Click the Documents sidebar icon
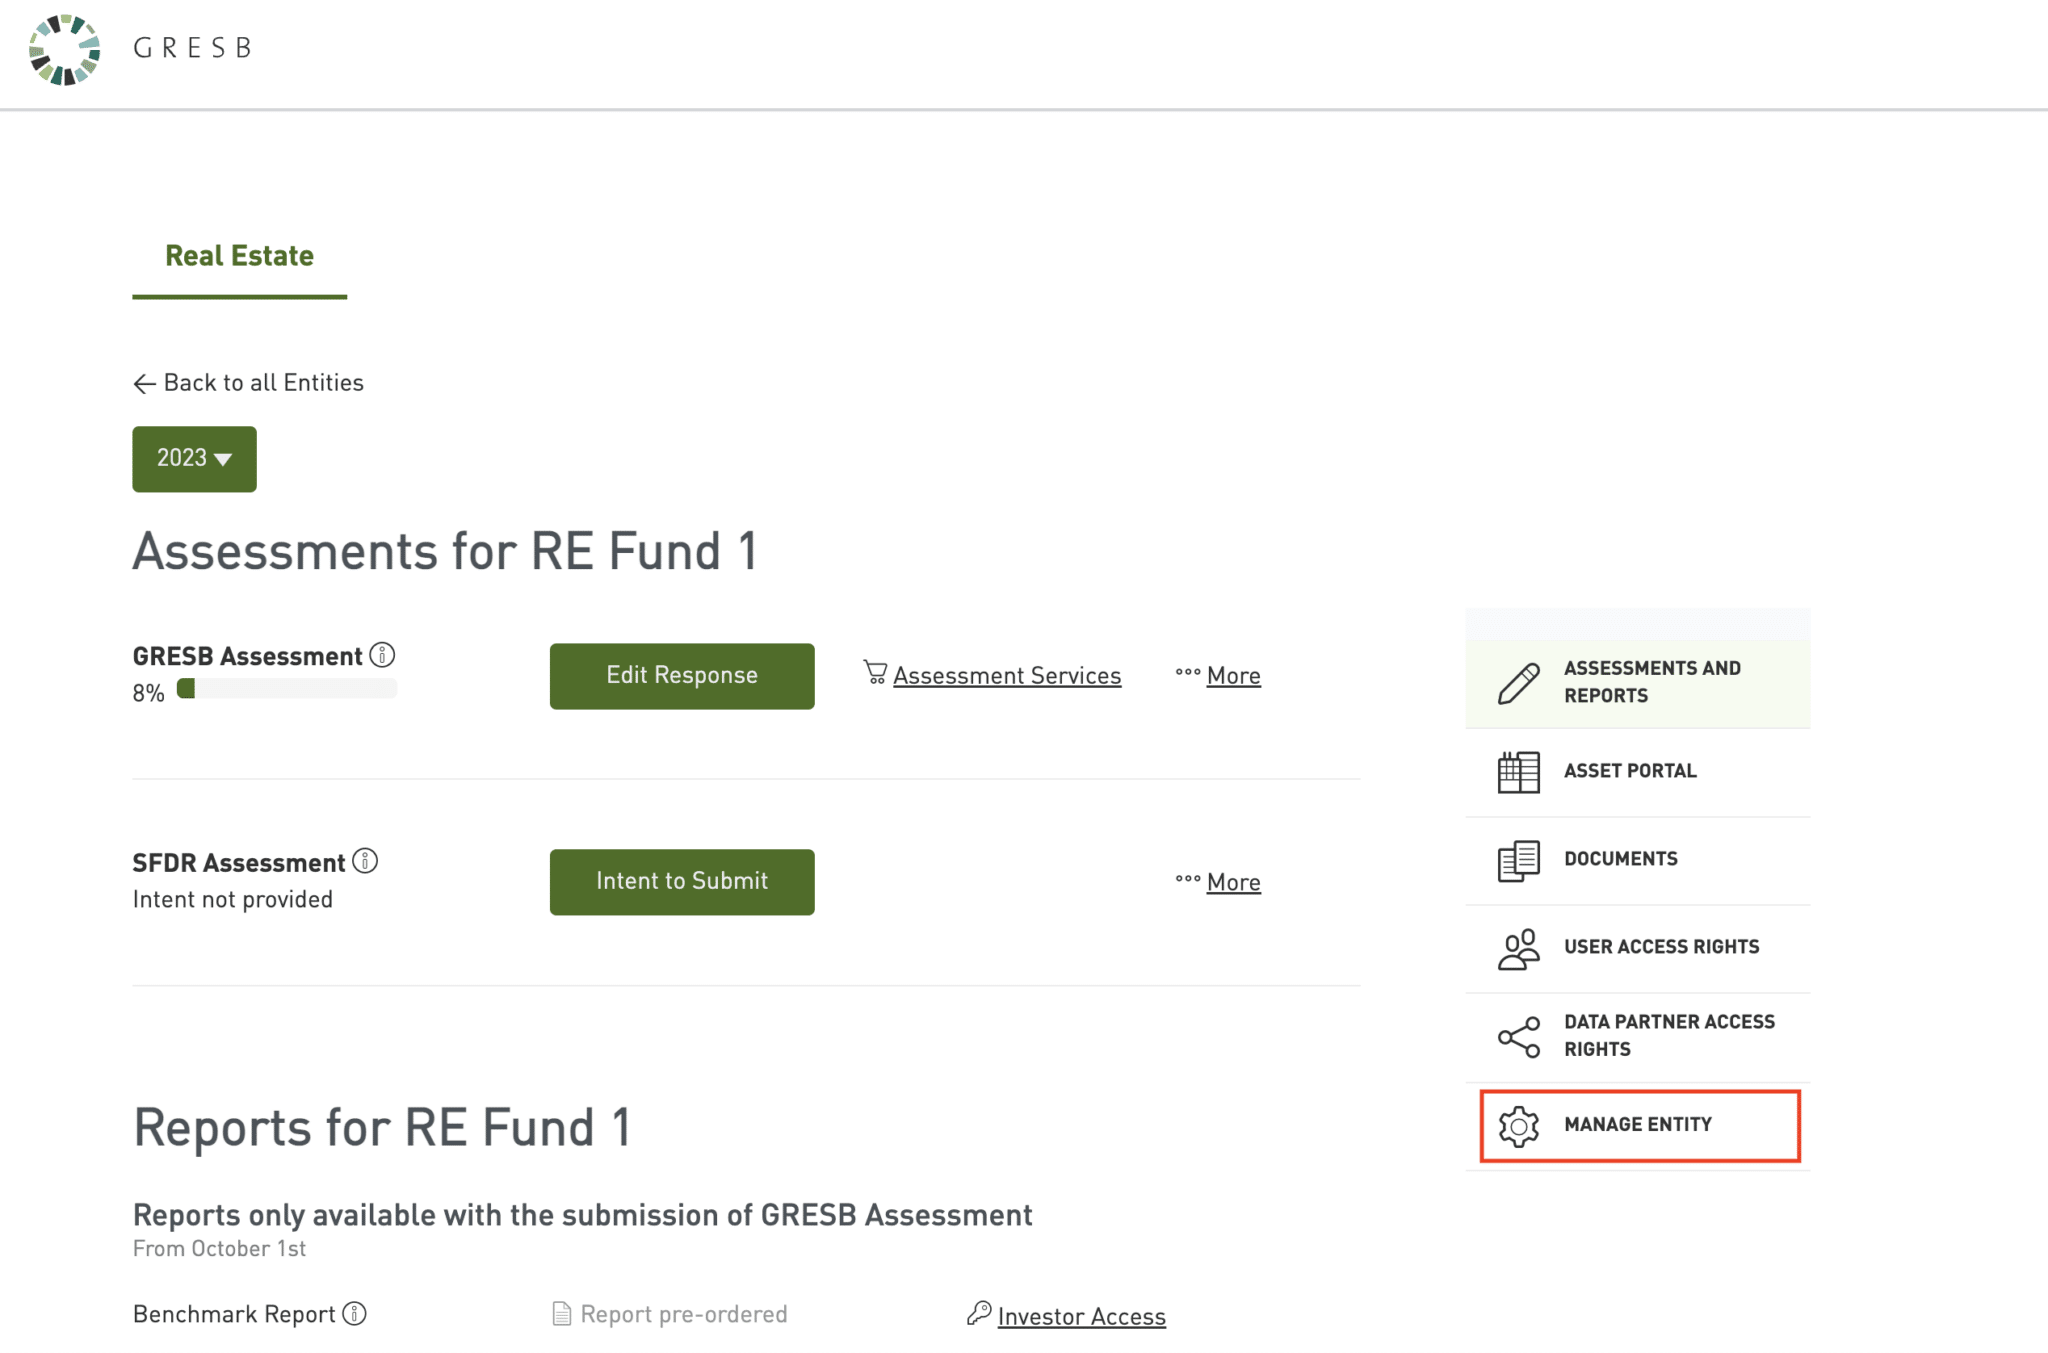The height and width of the screenshot is (1353, 2048). click(1518, 860)
